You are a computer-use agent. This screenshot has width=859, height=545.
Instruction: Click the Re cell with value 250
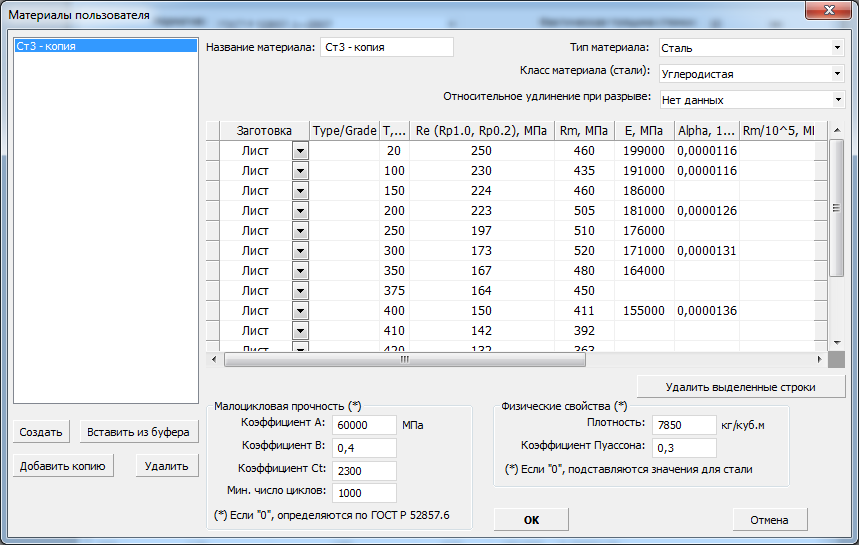point(482,151)
